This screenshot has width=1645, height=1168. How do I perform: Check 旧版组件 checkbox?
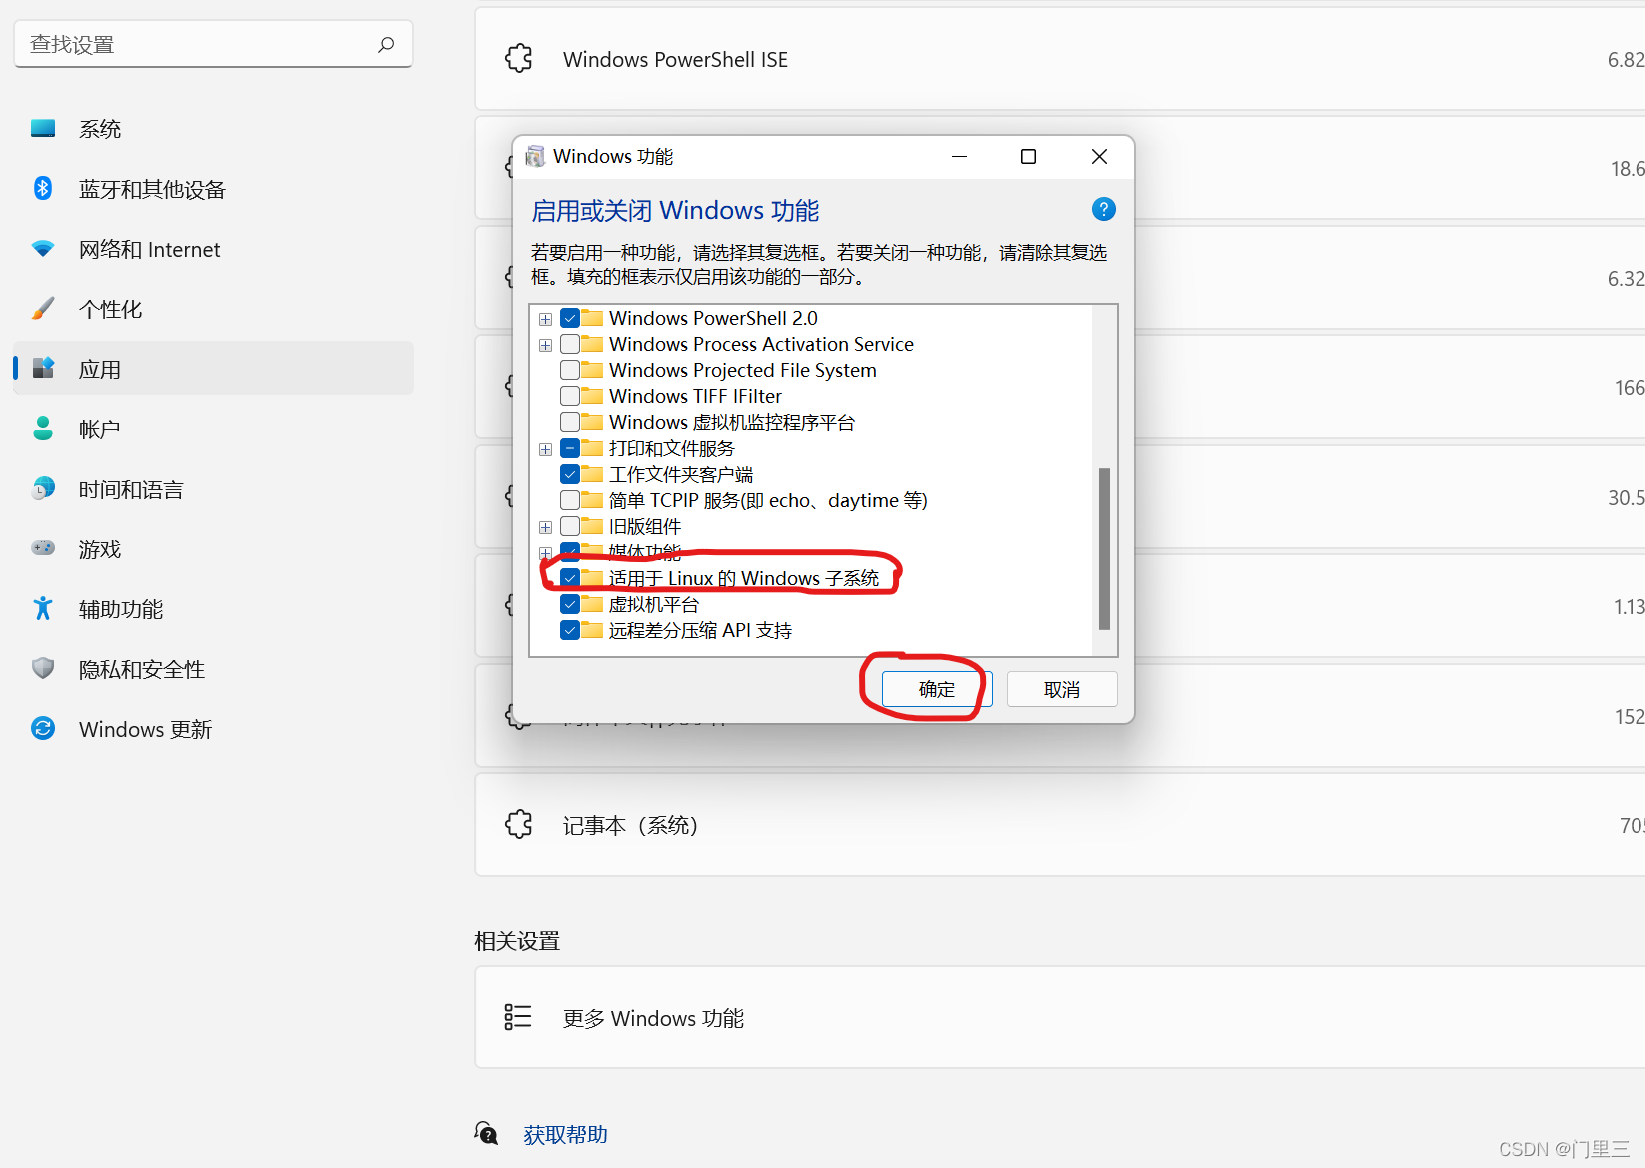570,526
